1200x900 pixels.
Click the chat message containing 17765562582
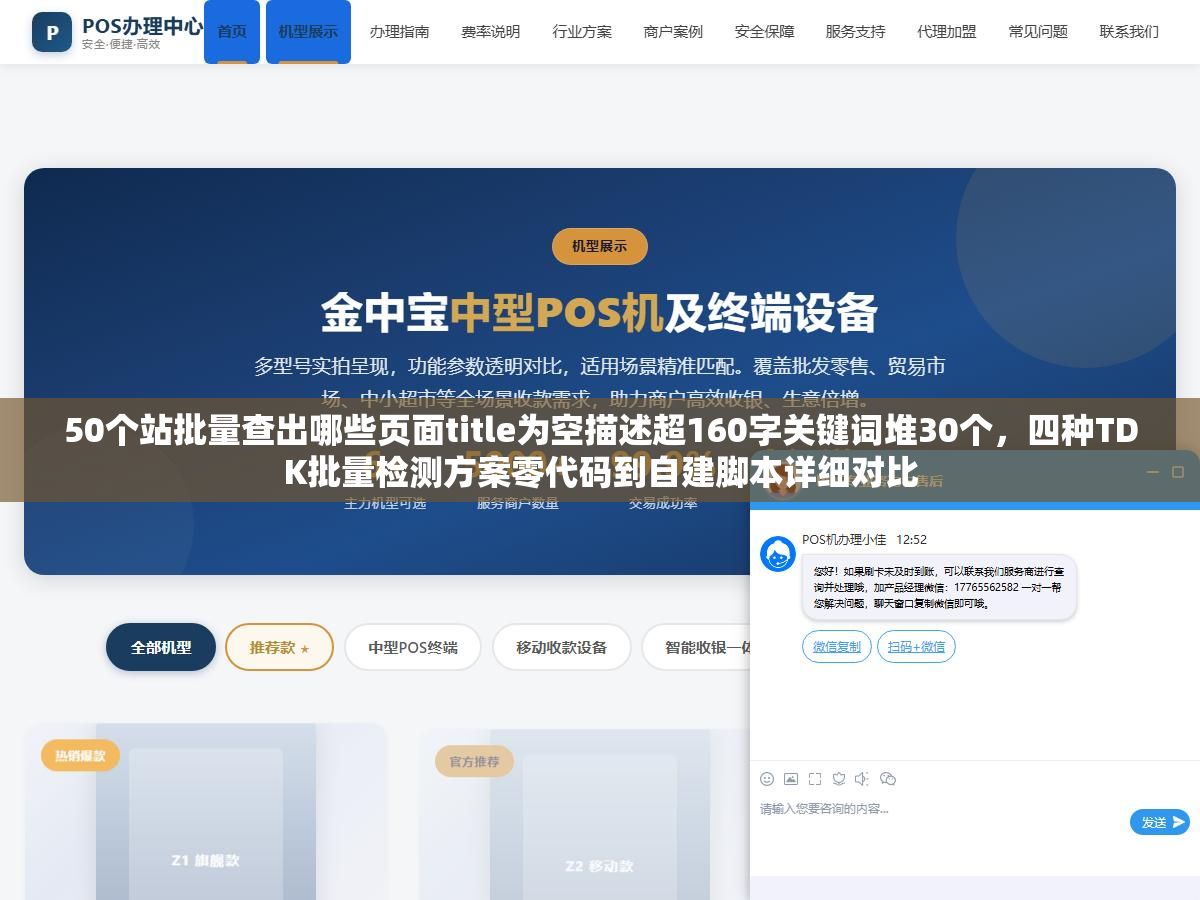[x=939, y=587]
